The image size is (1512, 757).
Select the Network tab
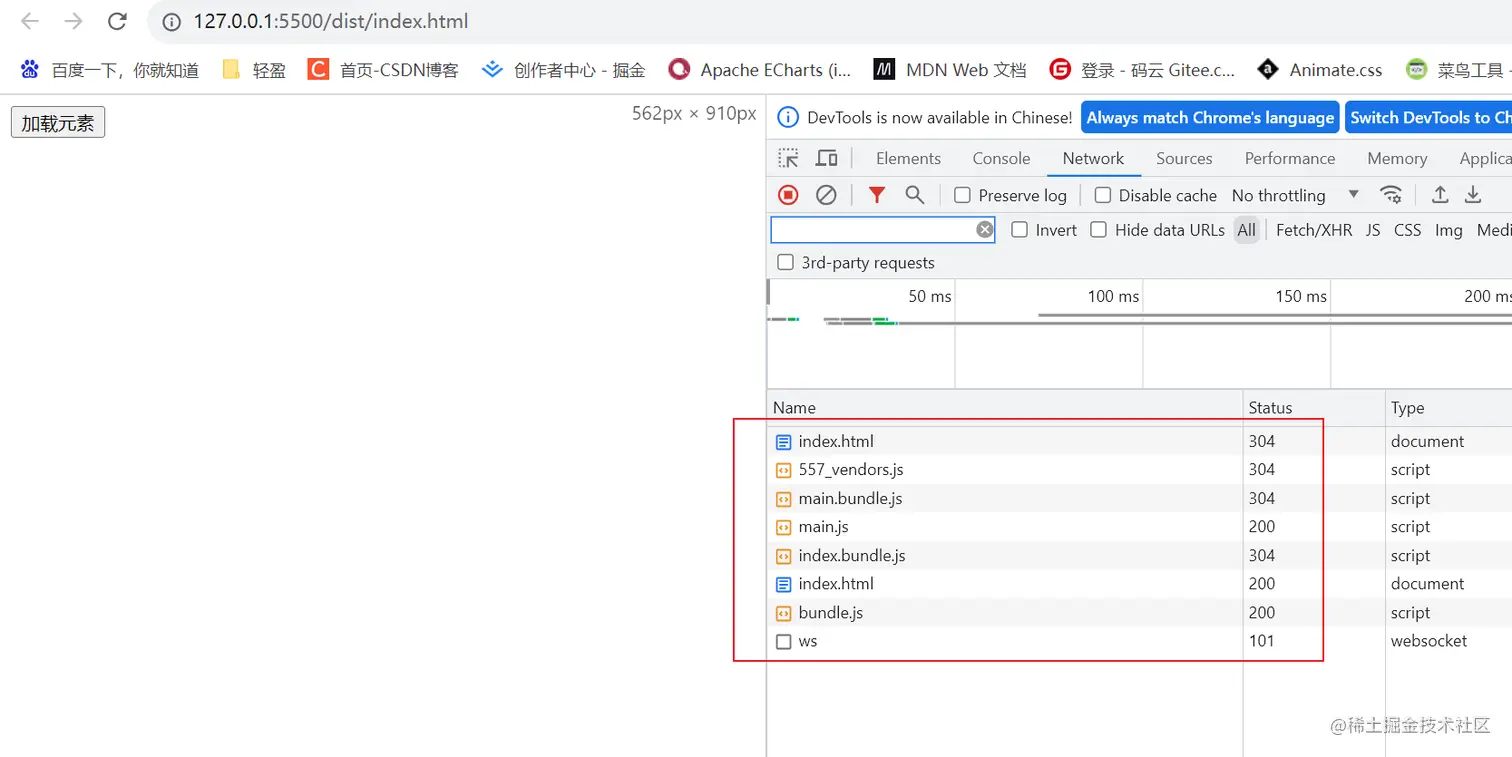[x=1093, y=158]
